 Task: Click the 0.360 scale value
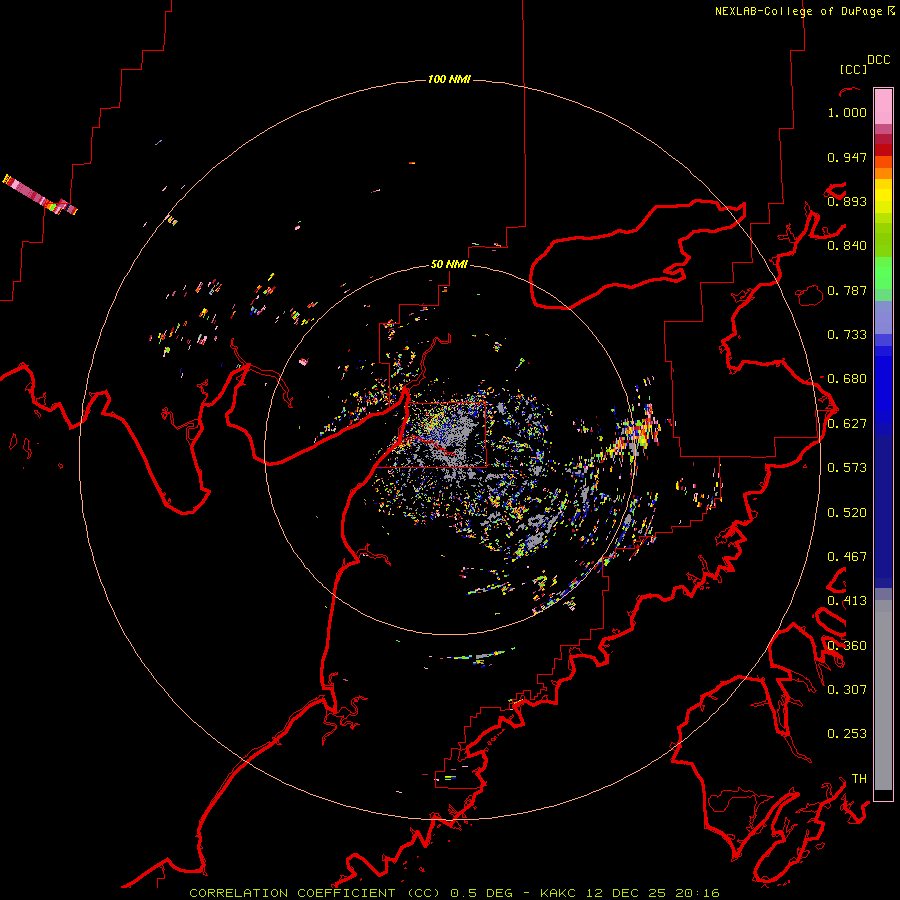[x=847, y=646]
